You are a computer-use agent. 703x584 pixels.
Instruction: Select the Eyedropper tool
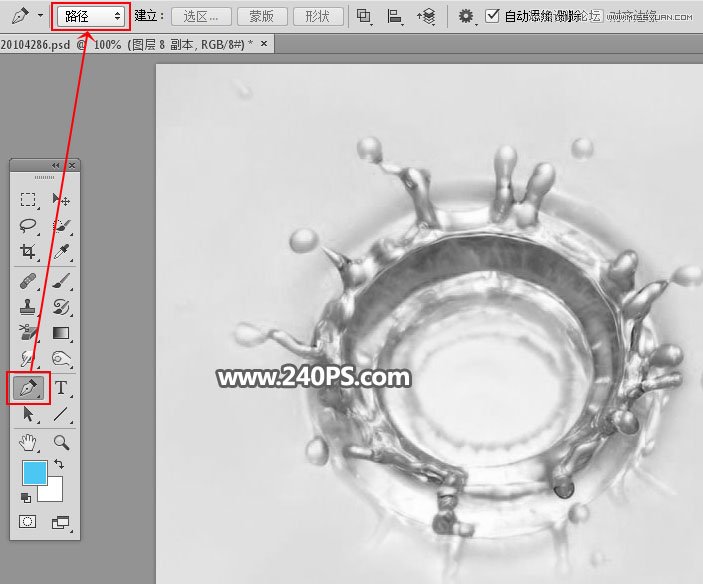(61, 251)
